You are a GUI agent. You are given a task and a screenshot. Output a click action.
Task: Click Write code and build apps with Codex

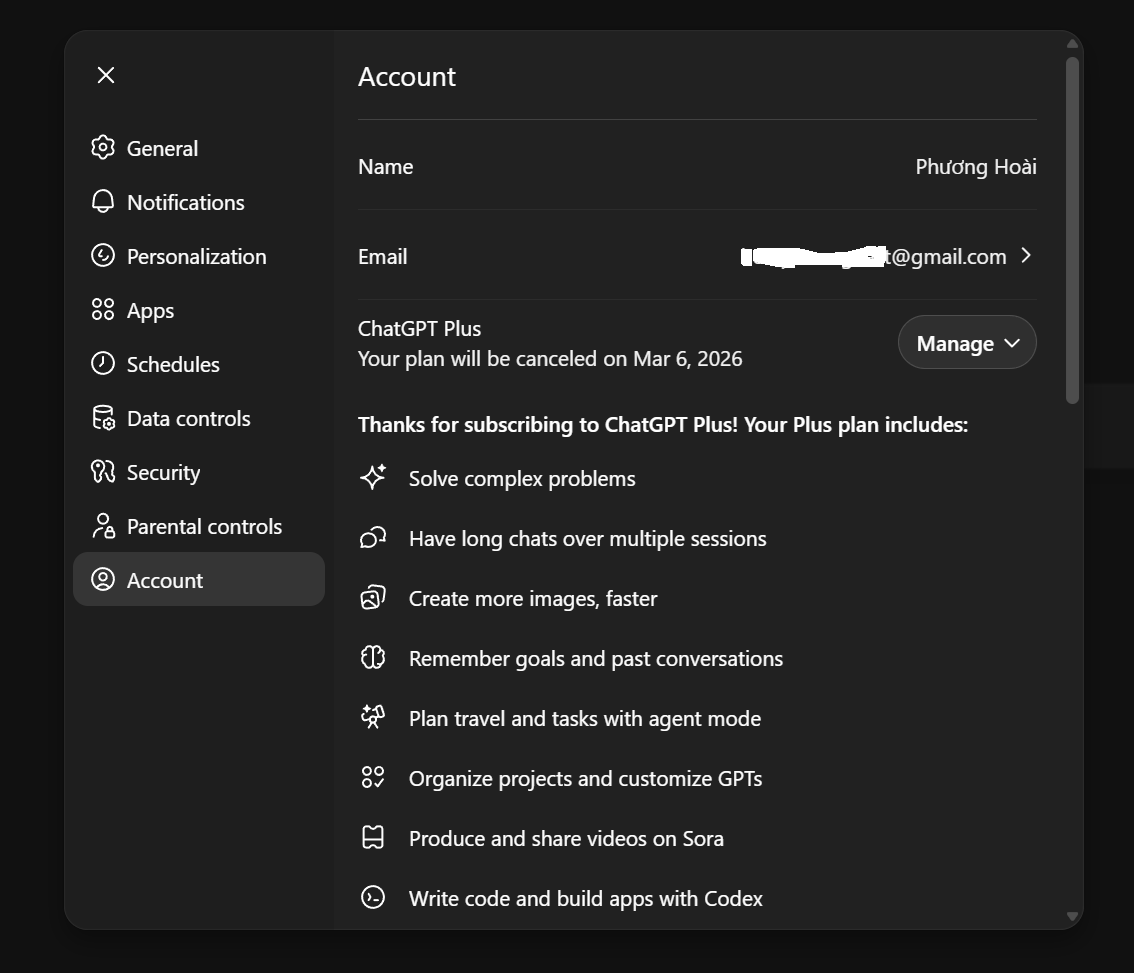coord(586,899)
